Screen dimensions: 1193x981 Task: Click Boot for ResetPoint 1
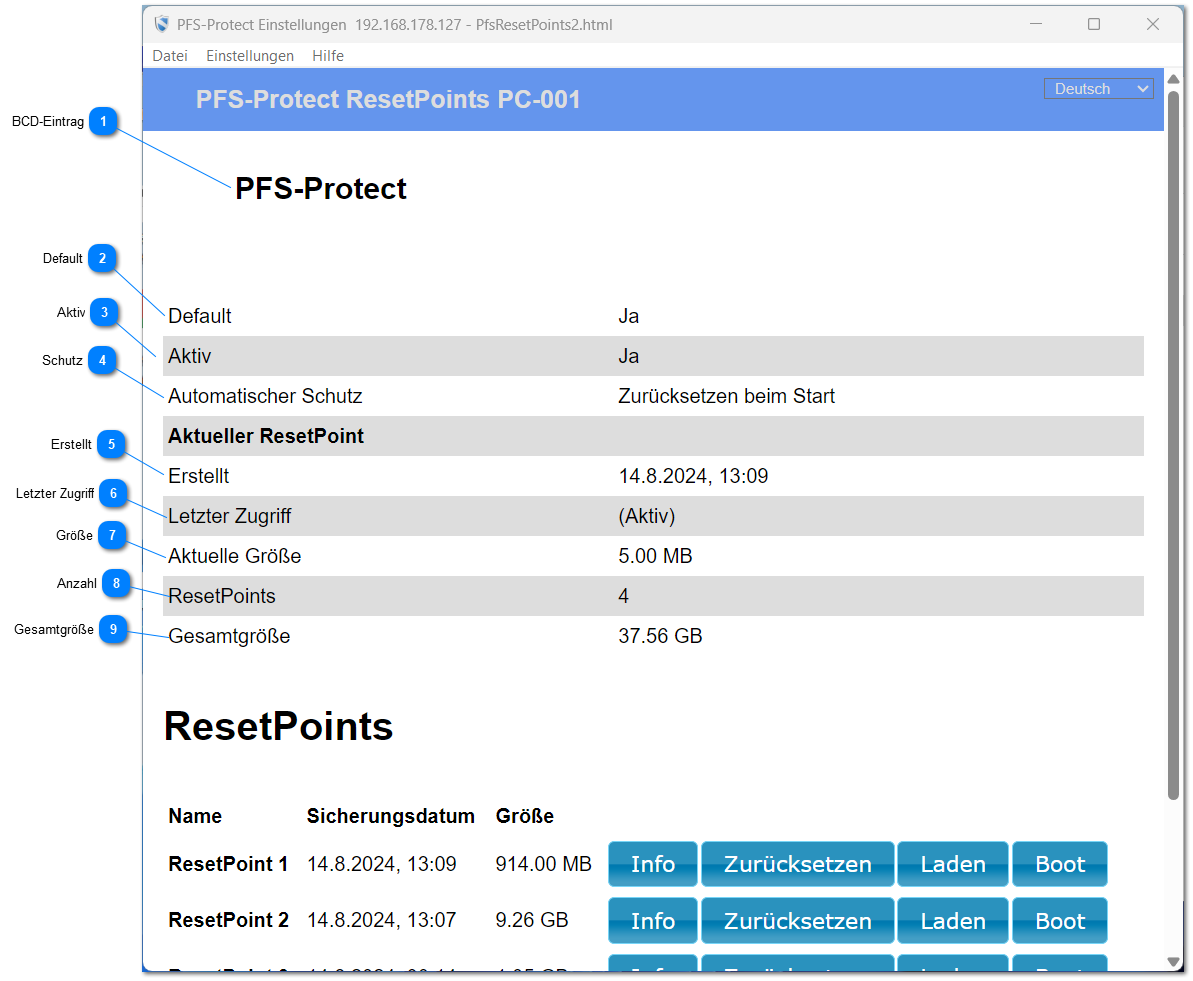point(1059,864)
